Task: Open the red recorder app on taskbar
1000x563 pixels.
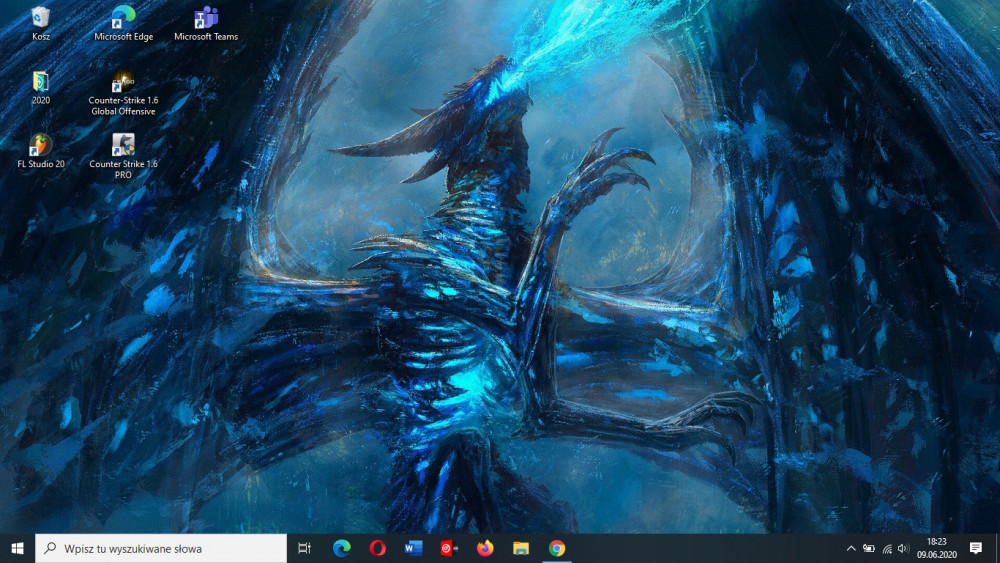Action: click(x=449, y=548)
